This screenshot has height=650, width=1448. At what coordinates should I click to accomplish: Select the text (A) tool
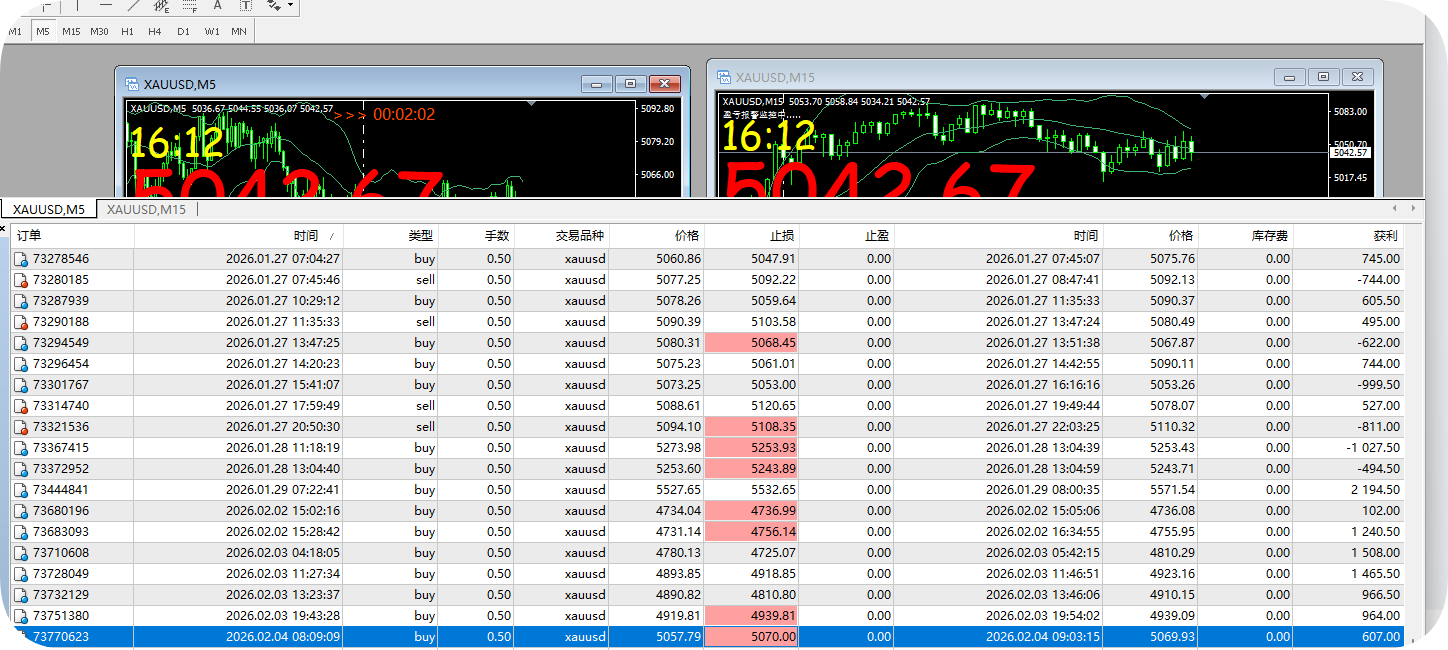218,6
